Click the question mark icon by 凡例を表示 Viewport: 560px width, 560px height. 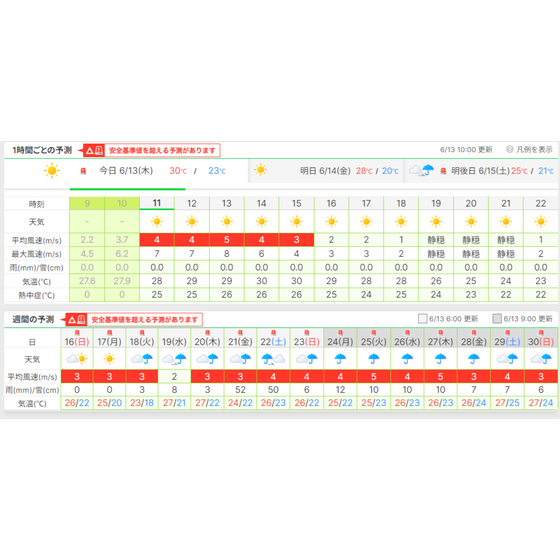[509, 149]
